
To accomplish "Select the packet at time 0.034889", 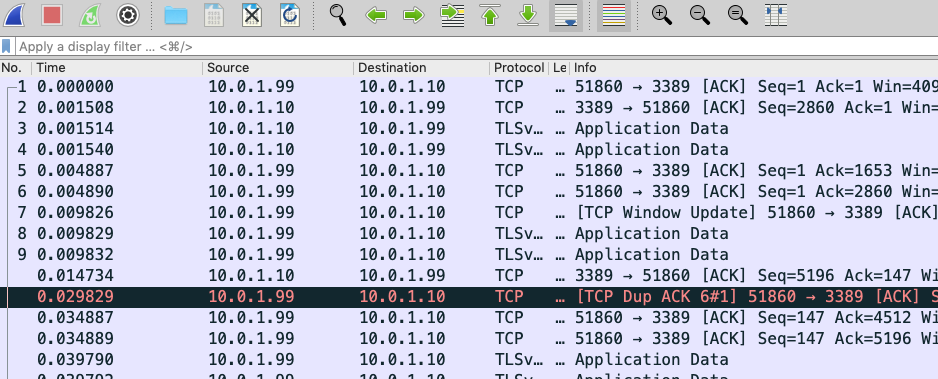I will (x=469, y=338).
